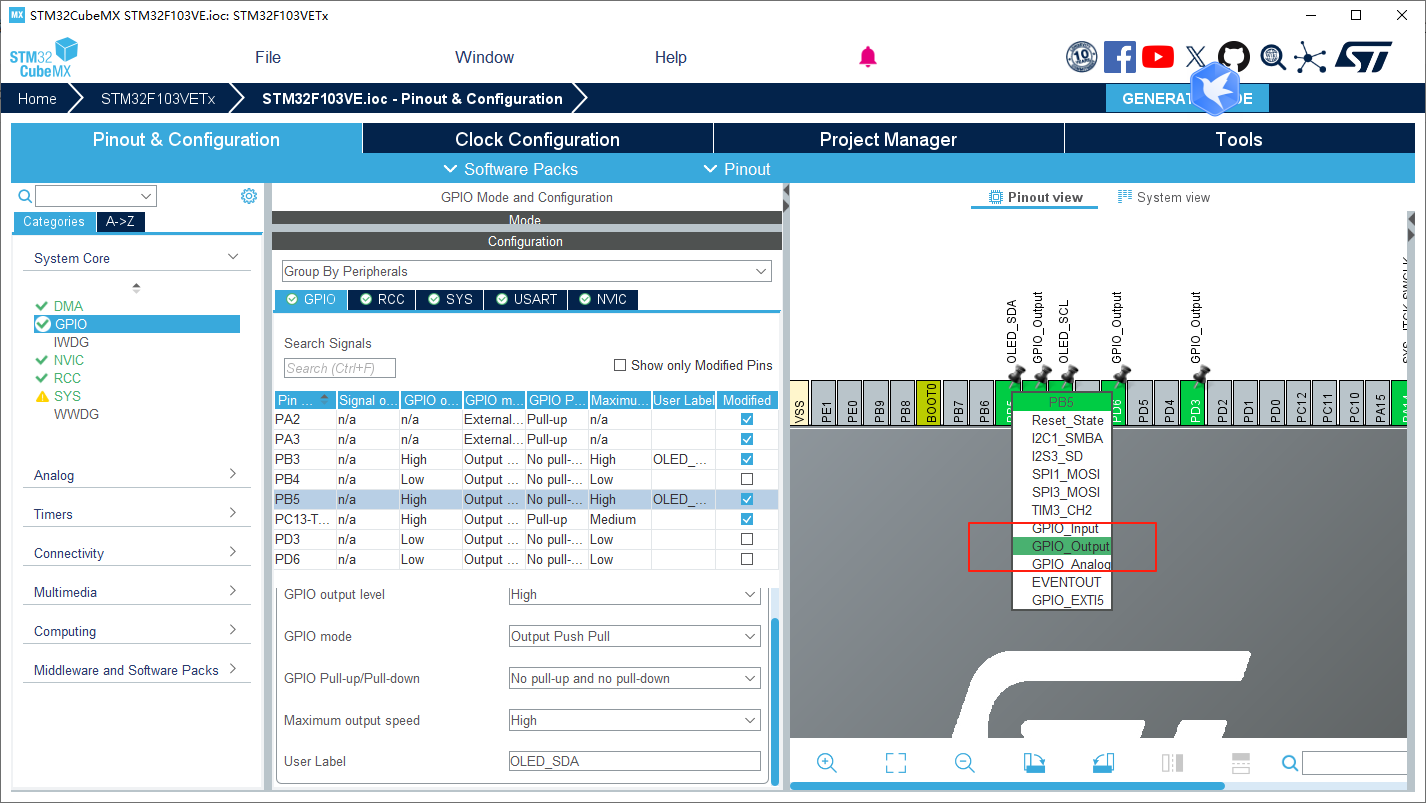This screenshot has width=1426, height=803.
Task: Select IWDG in System Core list
Action: coord(71,342)
